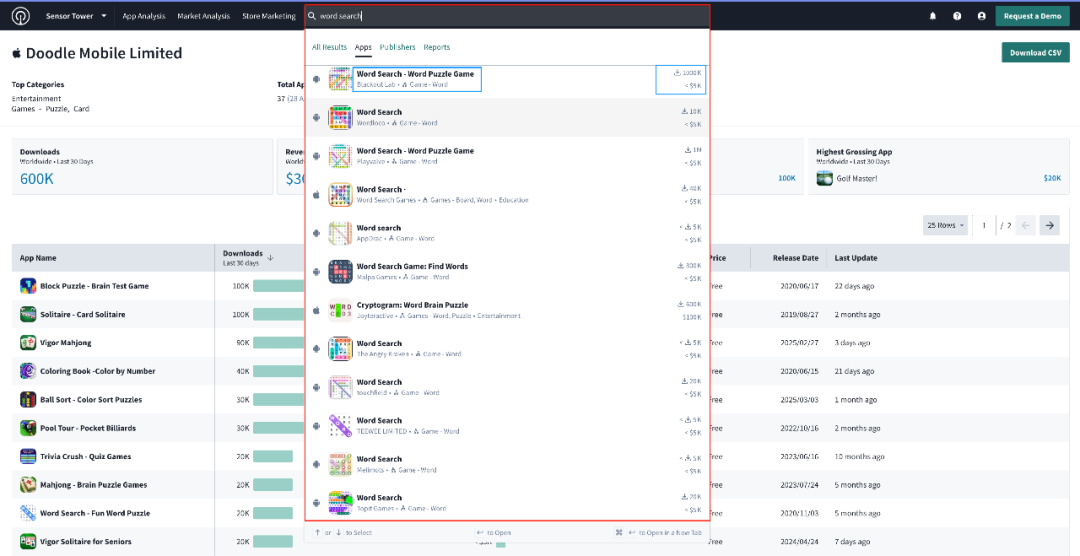Open the notifications bell
The width and height of the screenshot is (1080, 556).
click(933, 16)
